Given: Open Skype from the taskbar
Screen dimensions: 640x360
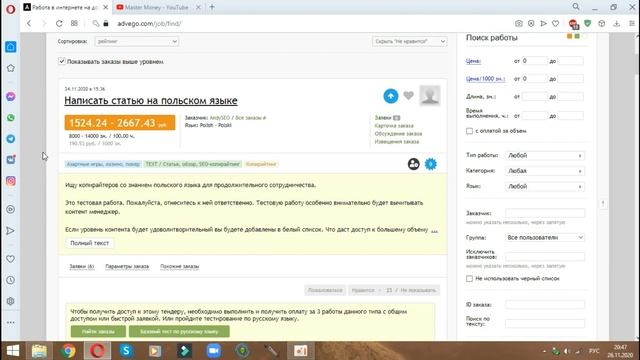Looking at the screenshot, I should [x=126, y=351].
